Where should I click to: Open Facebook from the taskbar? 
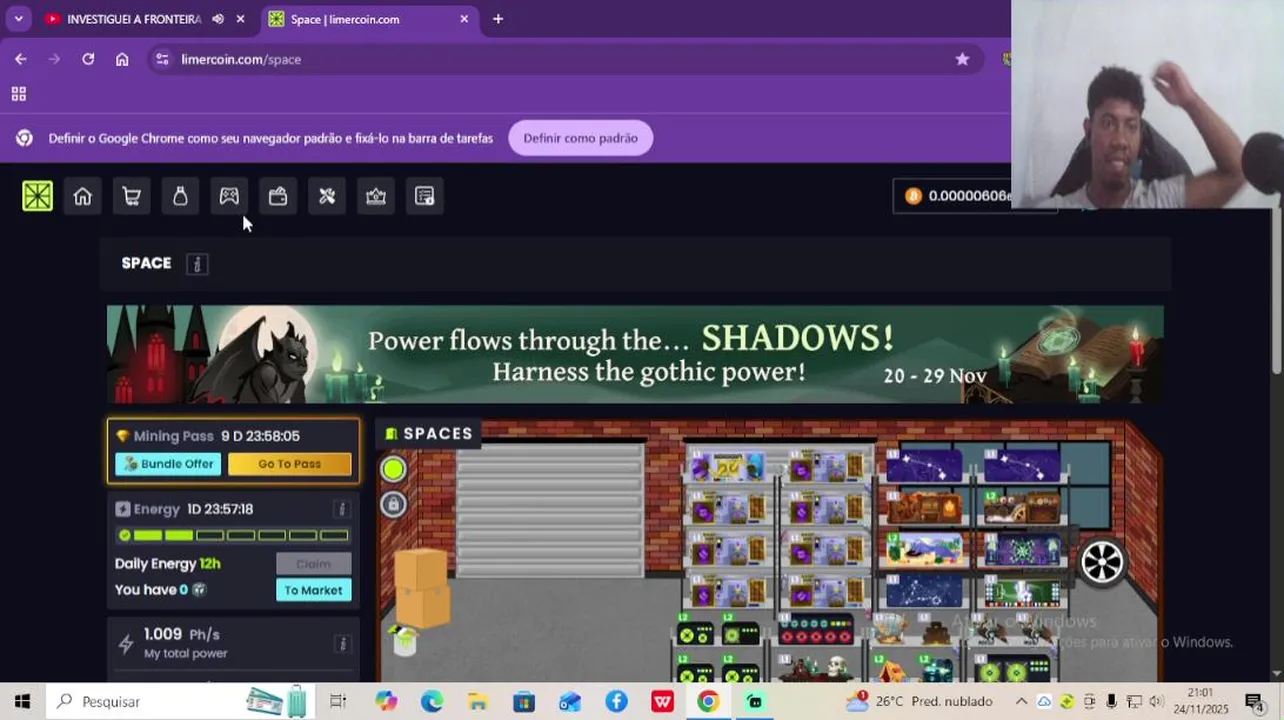click(x=616, y=701)
